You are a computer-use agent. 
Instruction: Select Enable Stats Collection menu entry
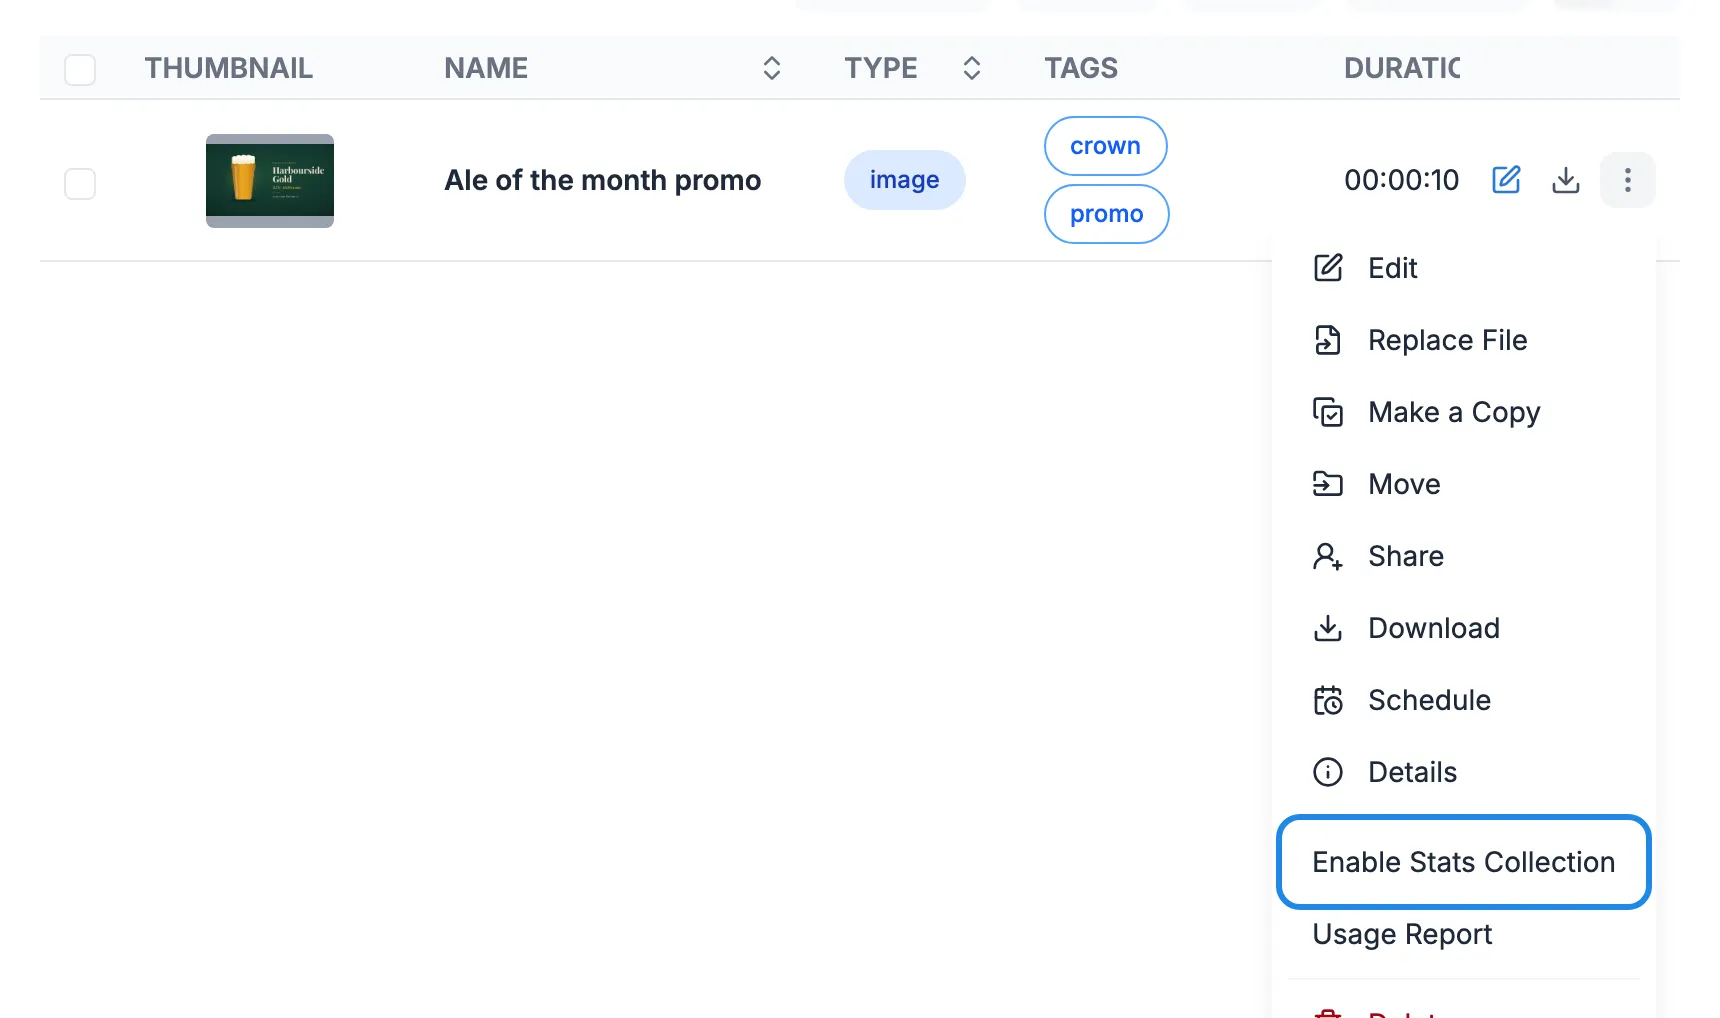tap(1464, 862)
